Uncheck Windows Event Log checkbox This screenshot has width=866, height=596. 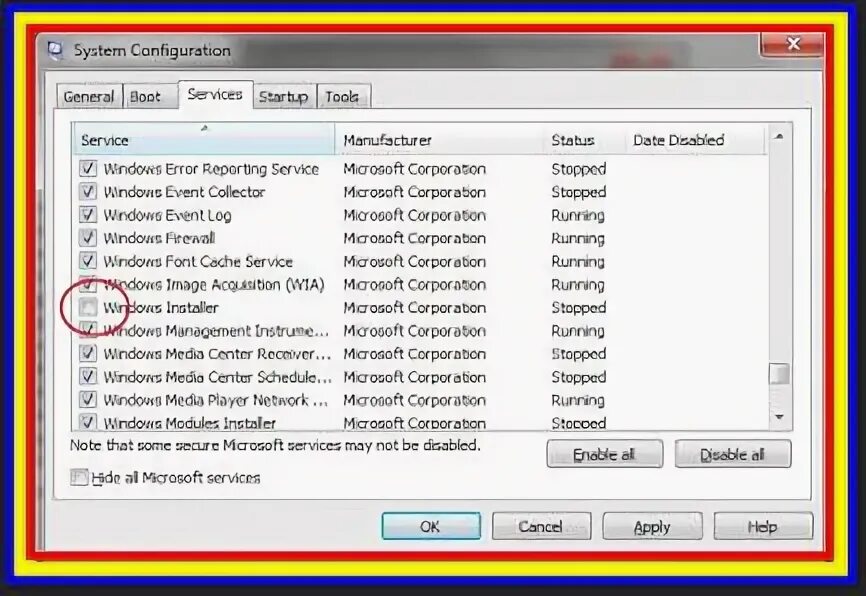pos(88,215)
